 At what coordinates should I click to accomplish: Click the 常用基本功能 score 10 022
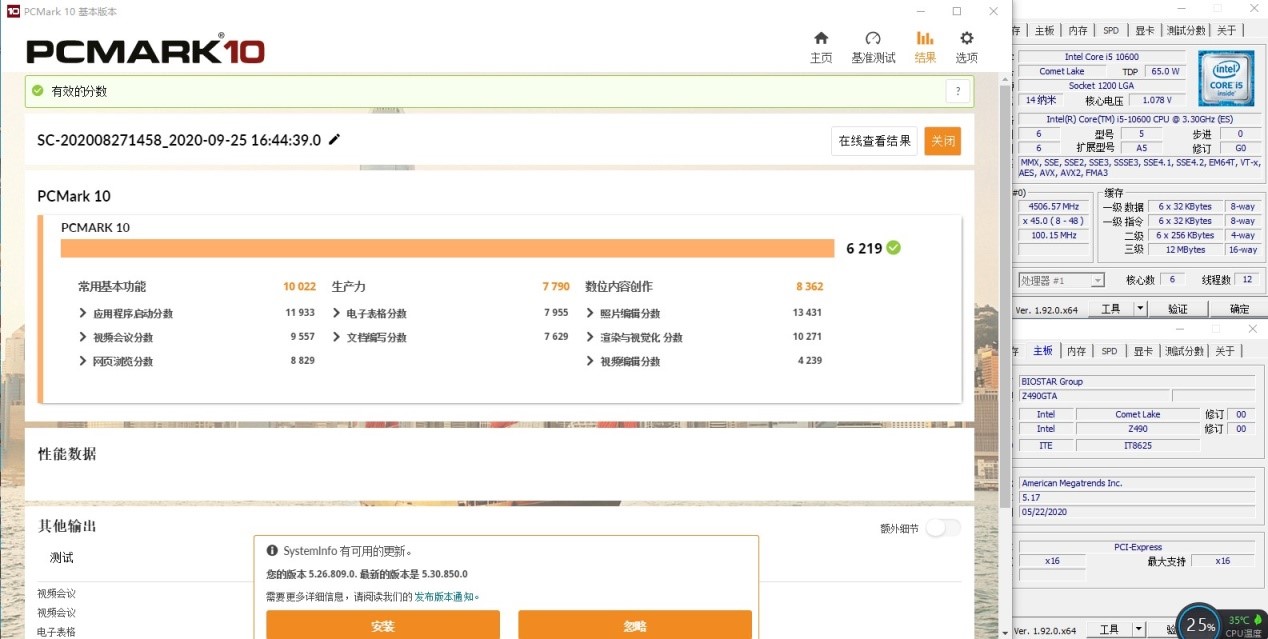[299, 286]
